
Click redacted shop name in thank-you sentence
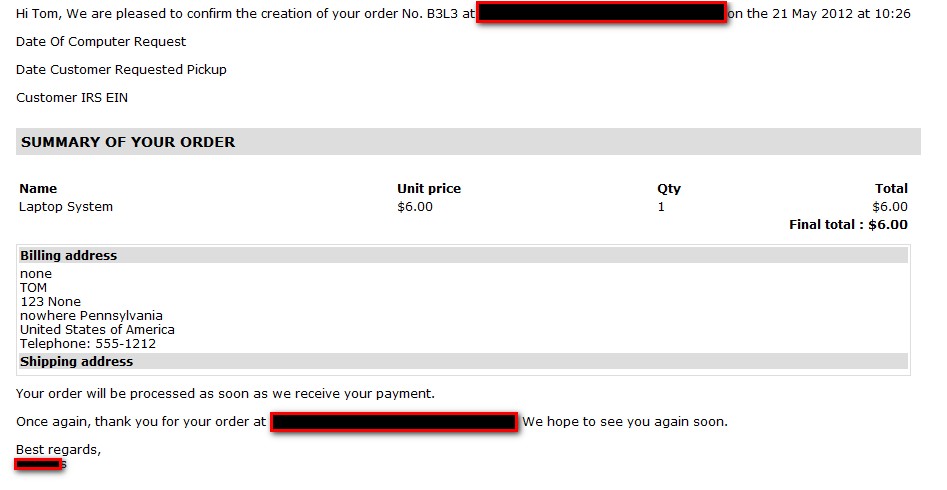394,422
